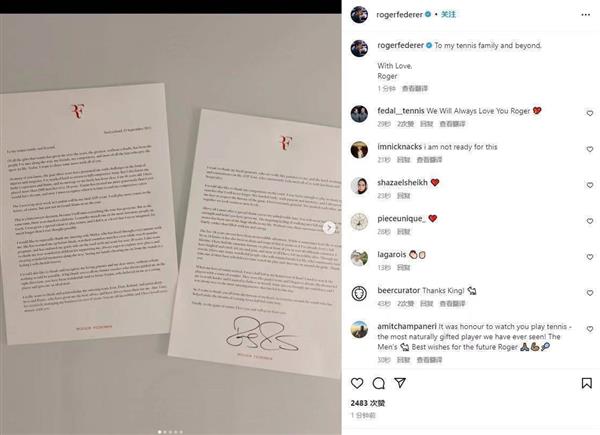This screenshot has width=600, height=435.
Task: Translate amitchampaneri comment
Action: pos(429,360)
